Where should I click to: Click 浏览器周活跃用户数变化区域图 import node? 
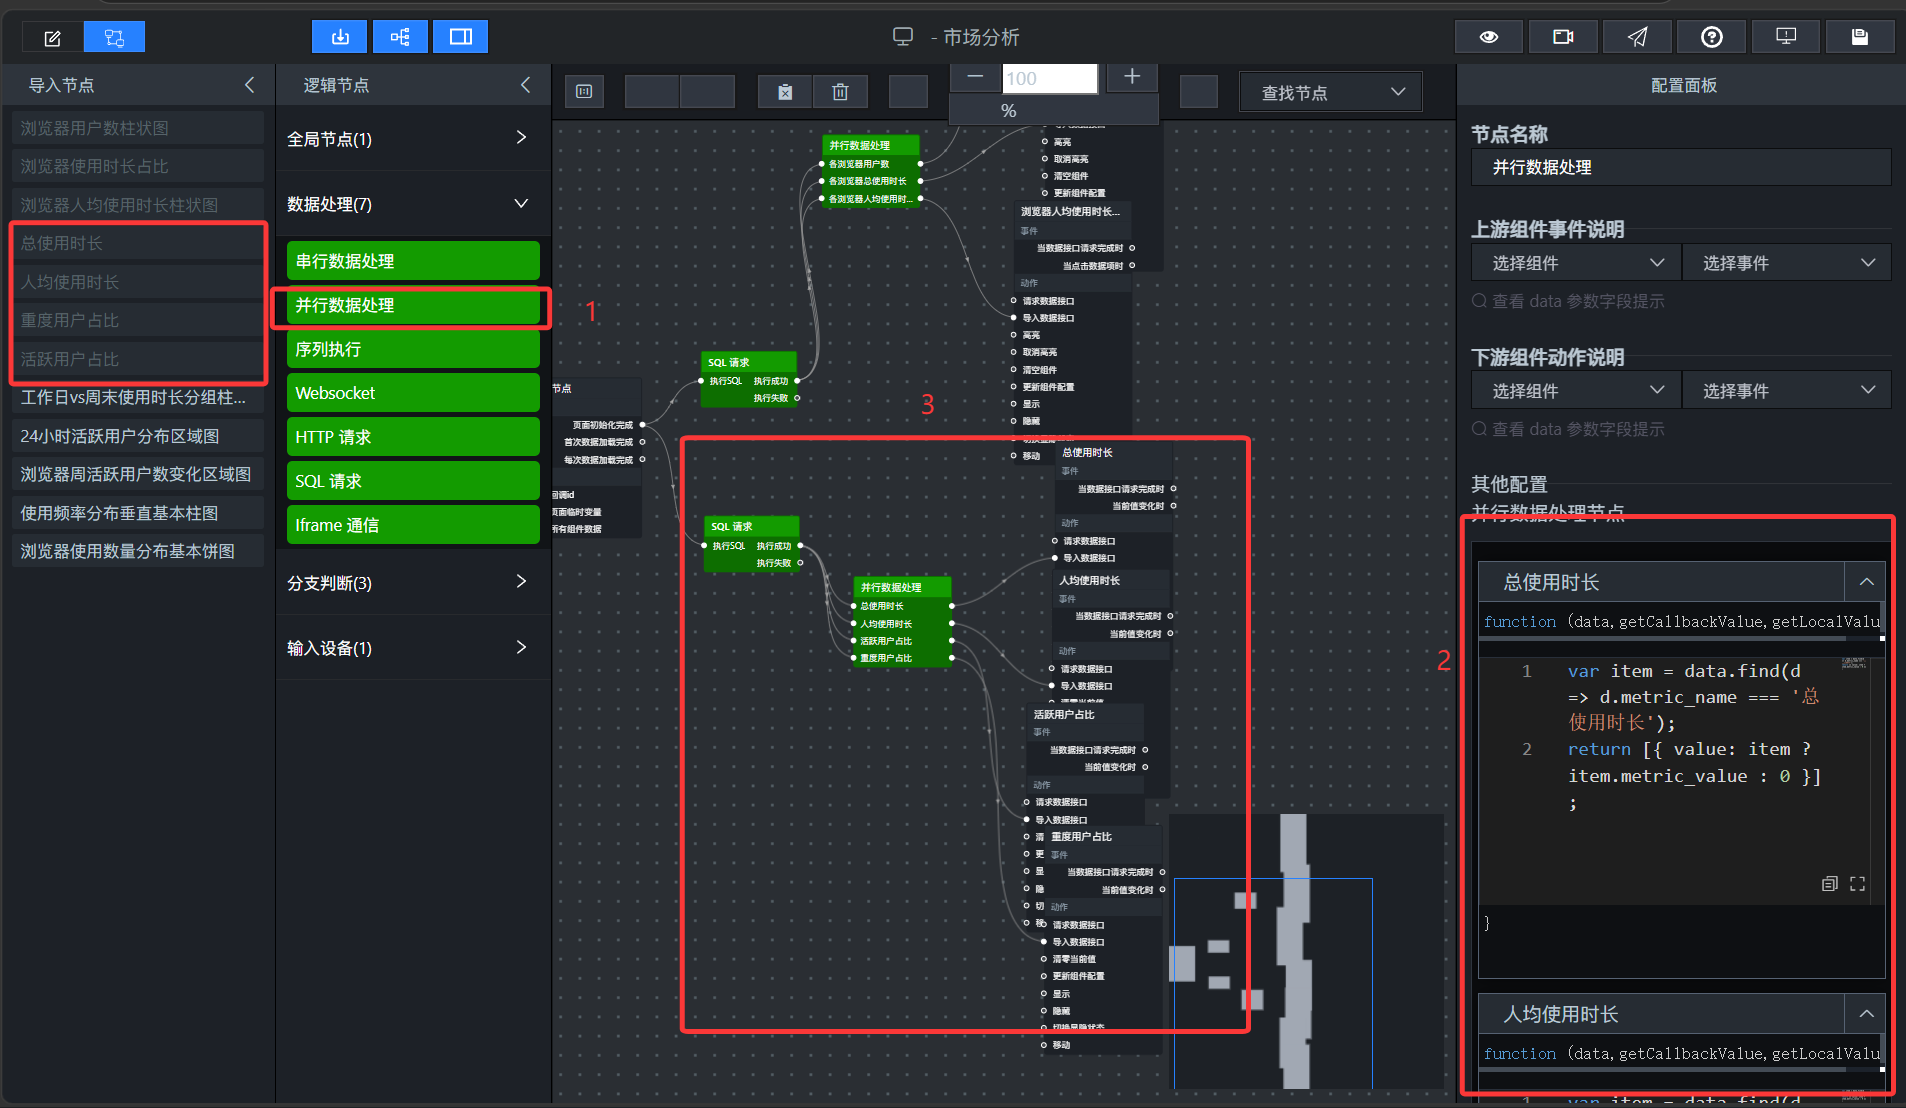tap(138, 474)
